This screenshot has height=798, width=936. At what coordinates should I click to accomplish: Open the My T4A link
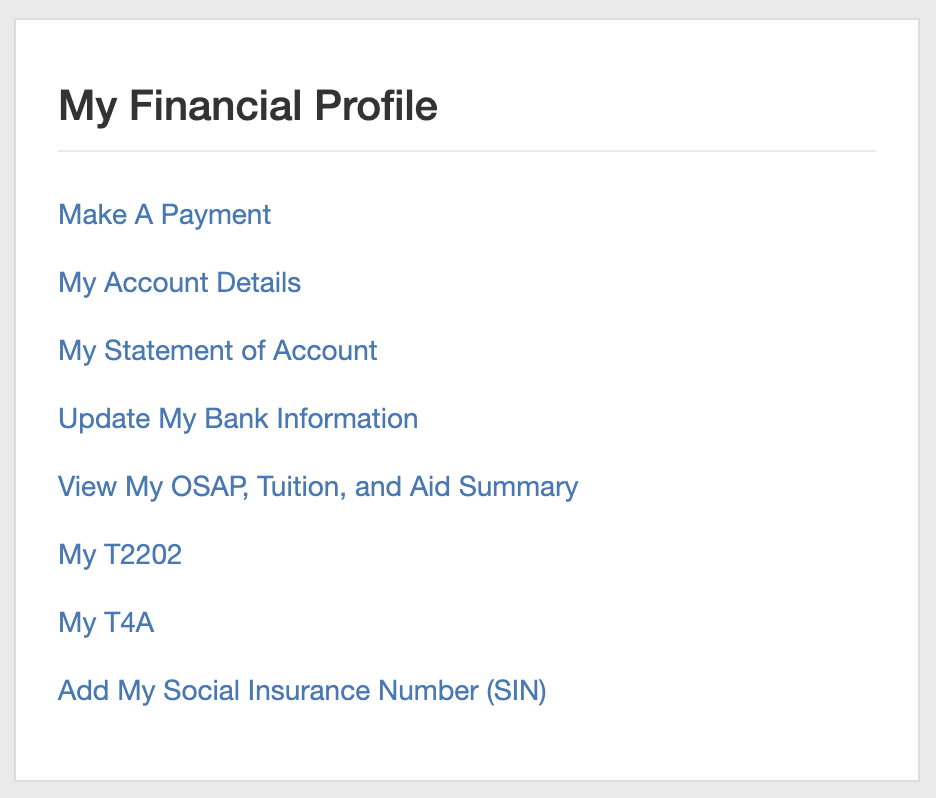click(106, 623)
